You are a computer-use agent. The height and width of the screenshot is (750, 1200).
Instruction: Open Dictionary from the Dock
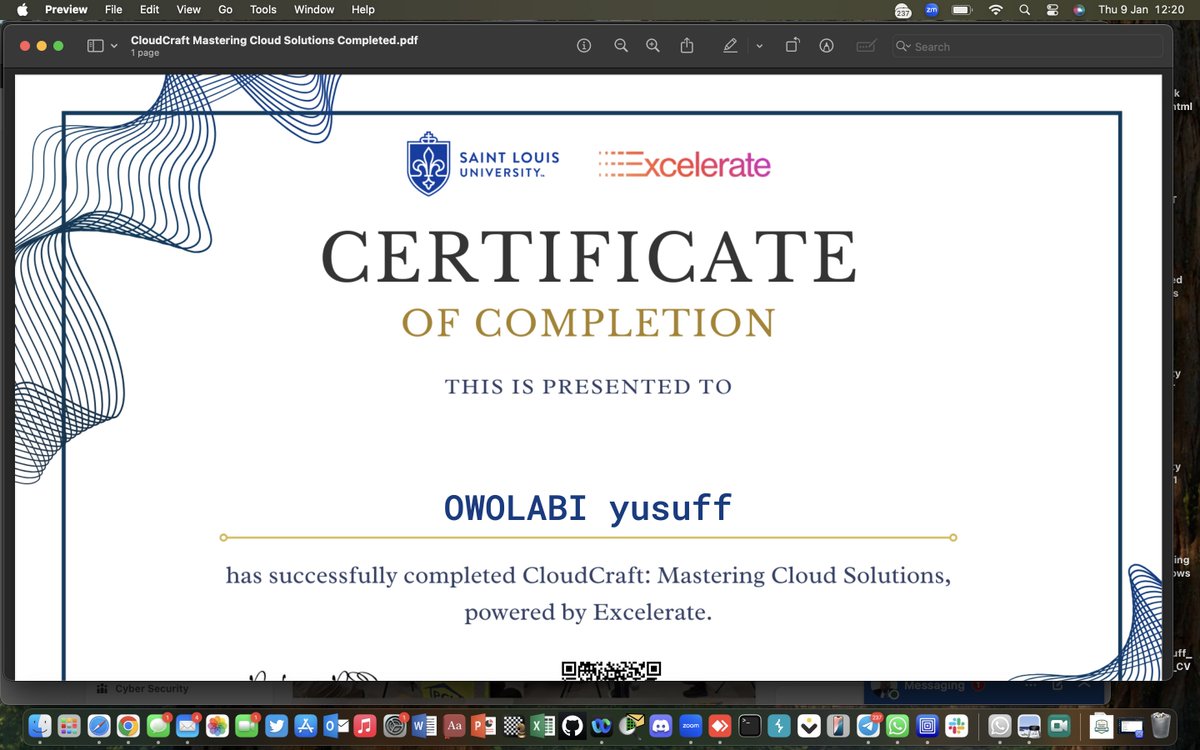pyautogui.click(x=454, y=726)
